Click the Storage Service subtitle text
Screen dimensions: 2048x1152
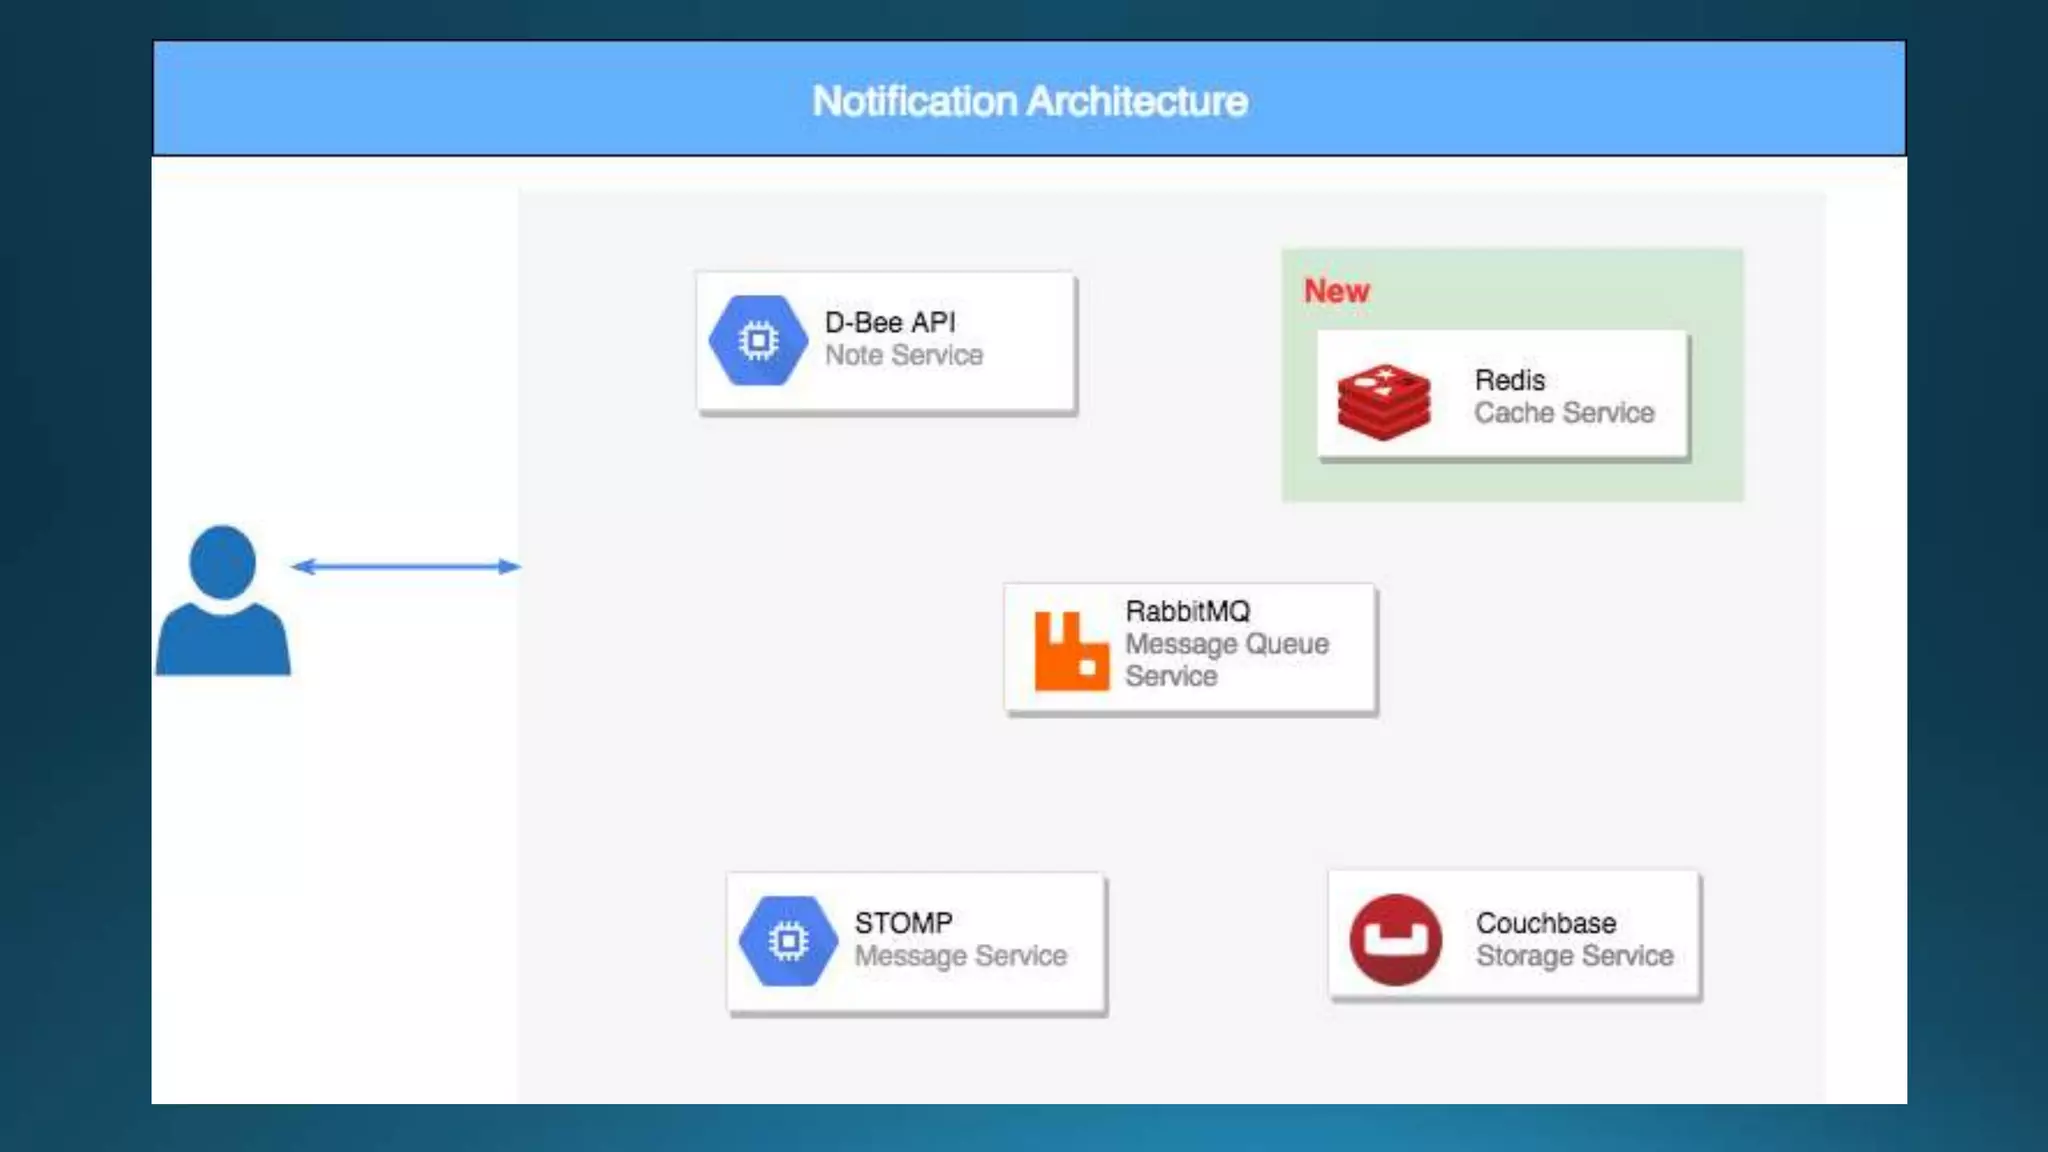(1574, 956)
